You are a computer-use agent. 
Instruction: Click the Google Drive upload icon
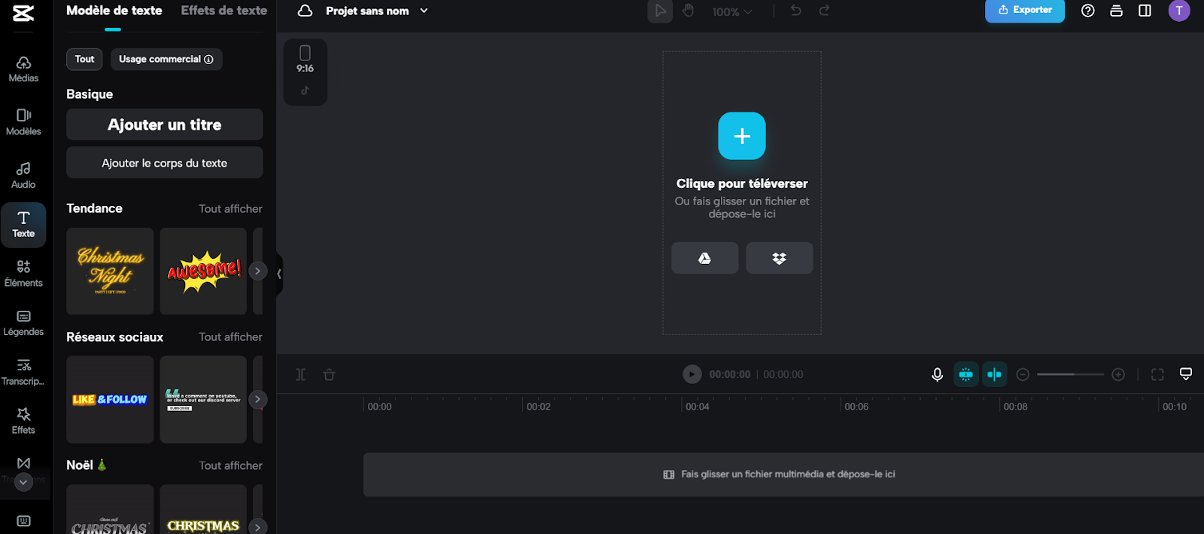pyautogui.click(x=705, y=258)
